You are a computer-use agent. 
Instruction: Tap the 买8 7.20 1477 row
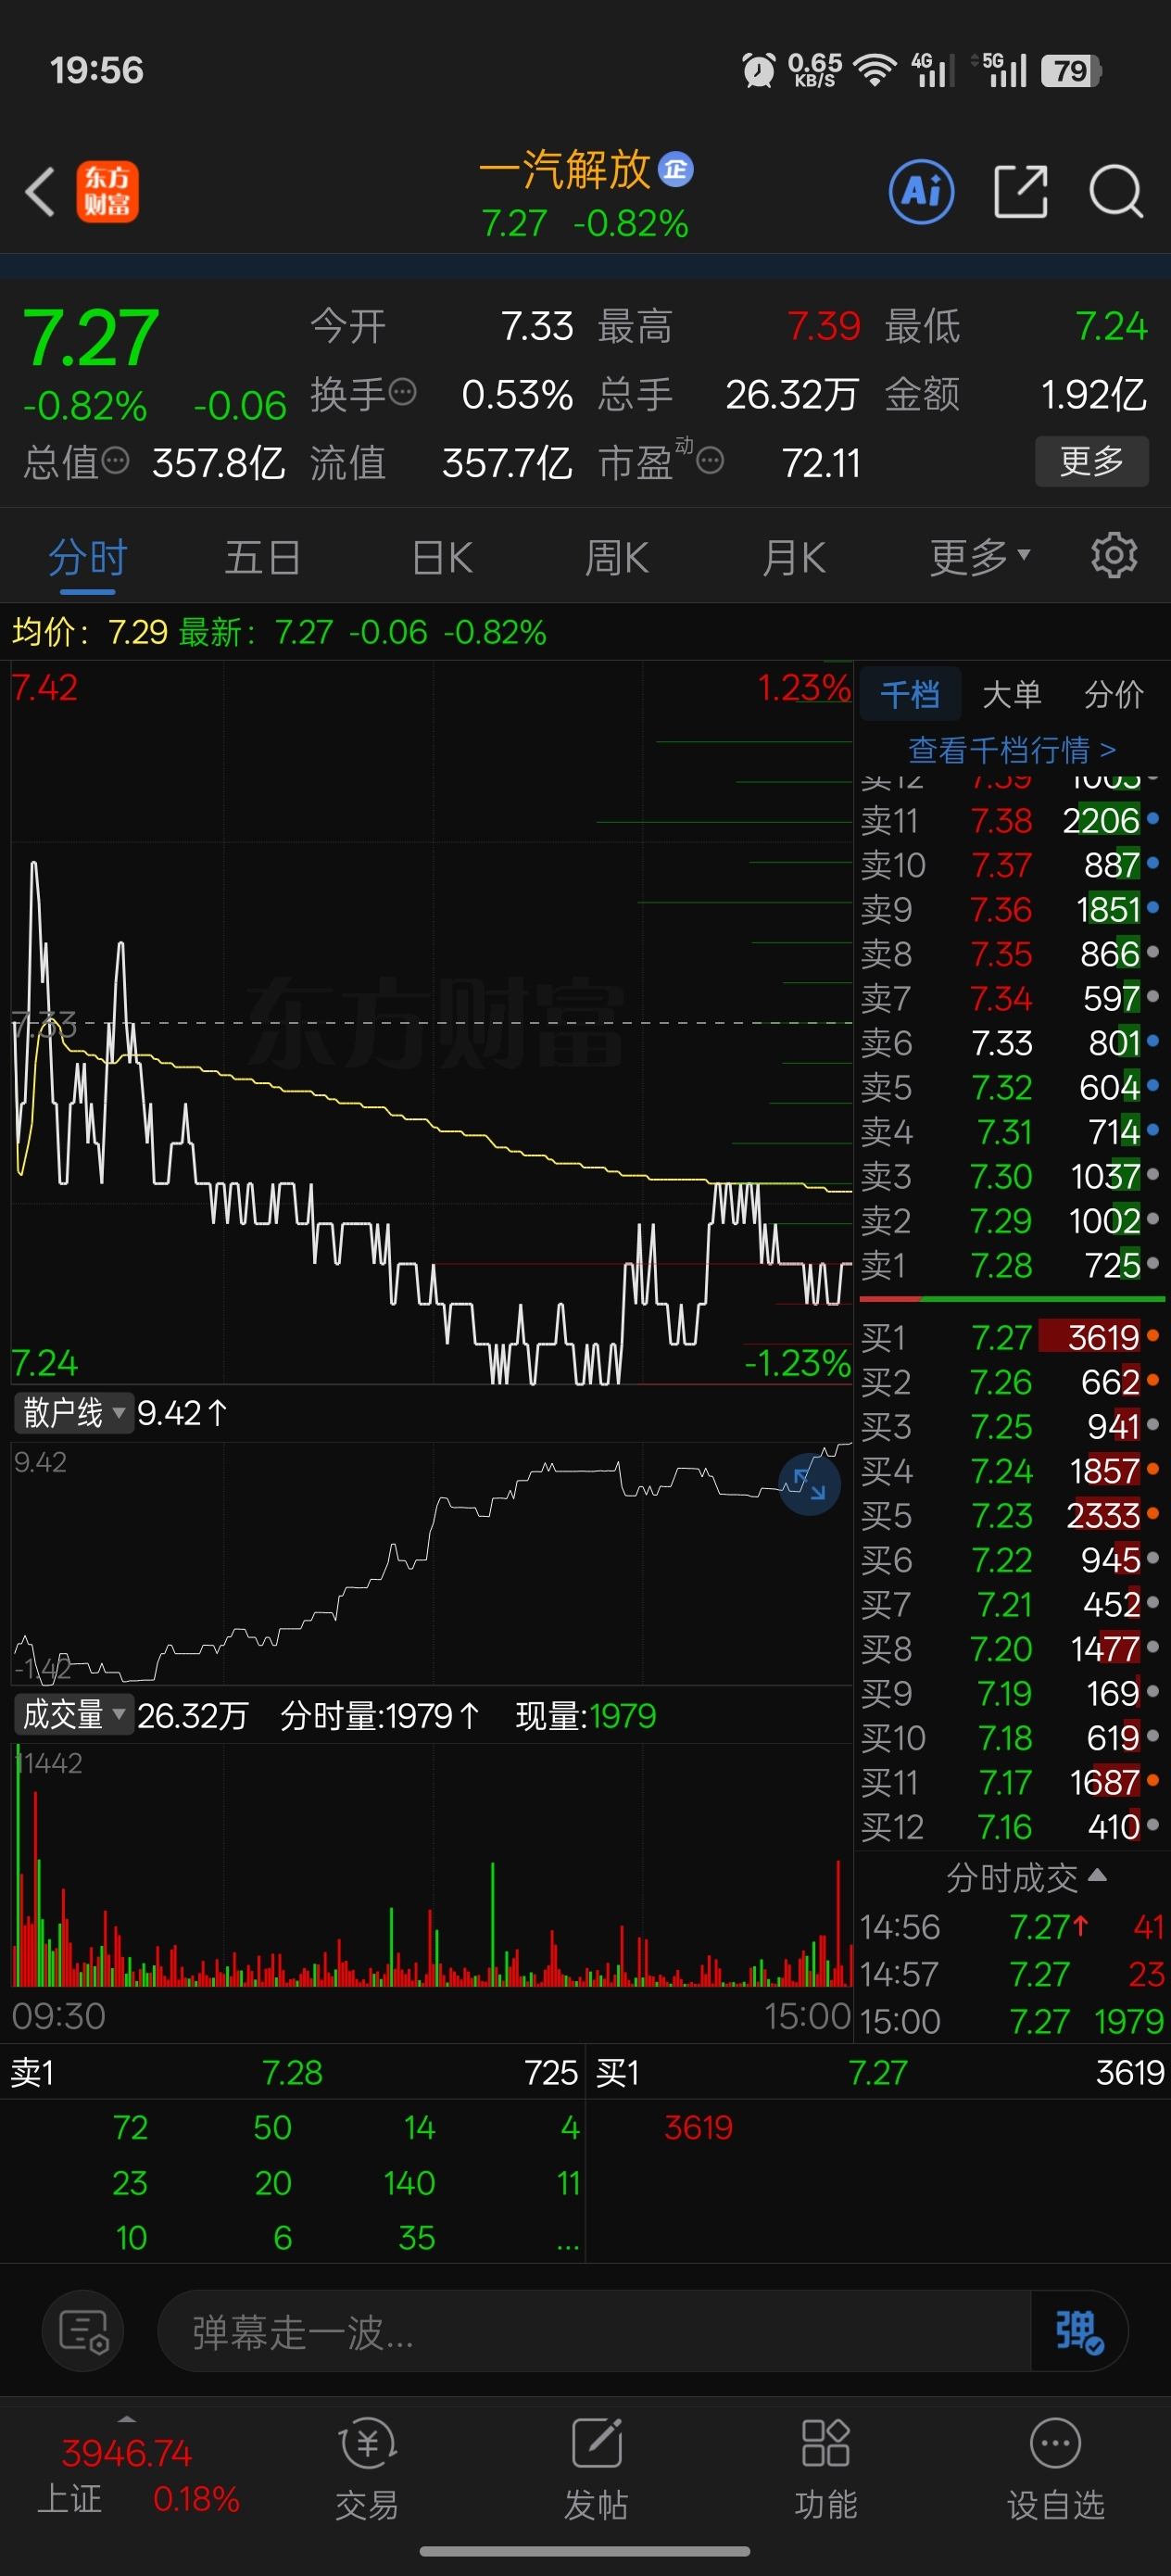1011,1649
